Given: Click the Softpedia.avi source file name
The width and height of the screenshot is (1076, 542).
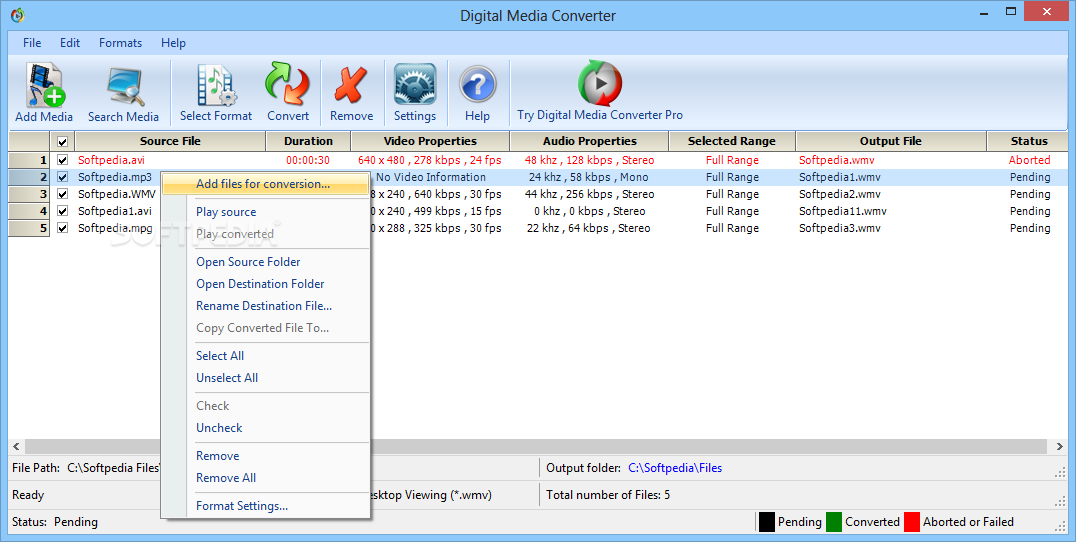Looking at the screenshot, I should click(x=111, y=160).
